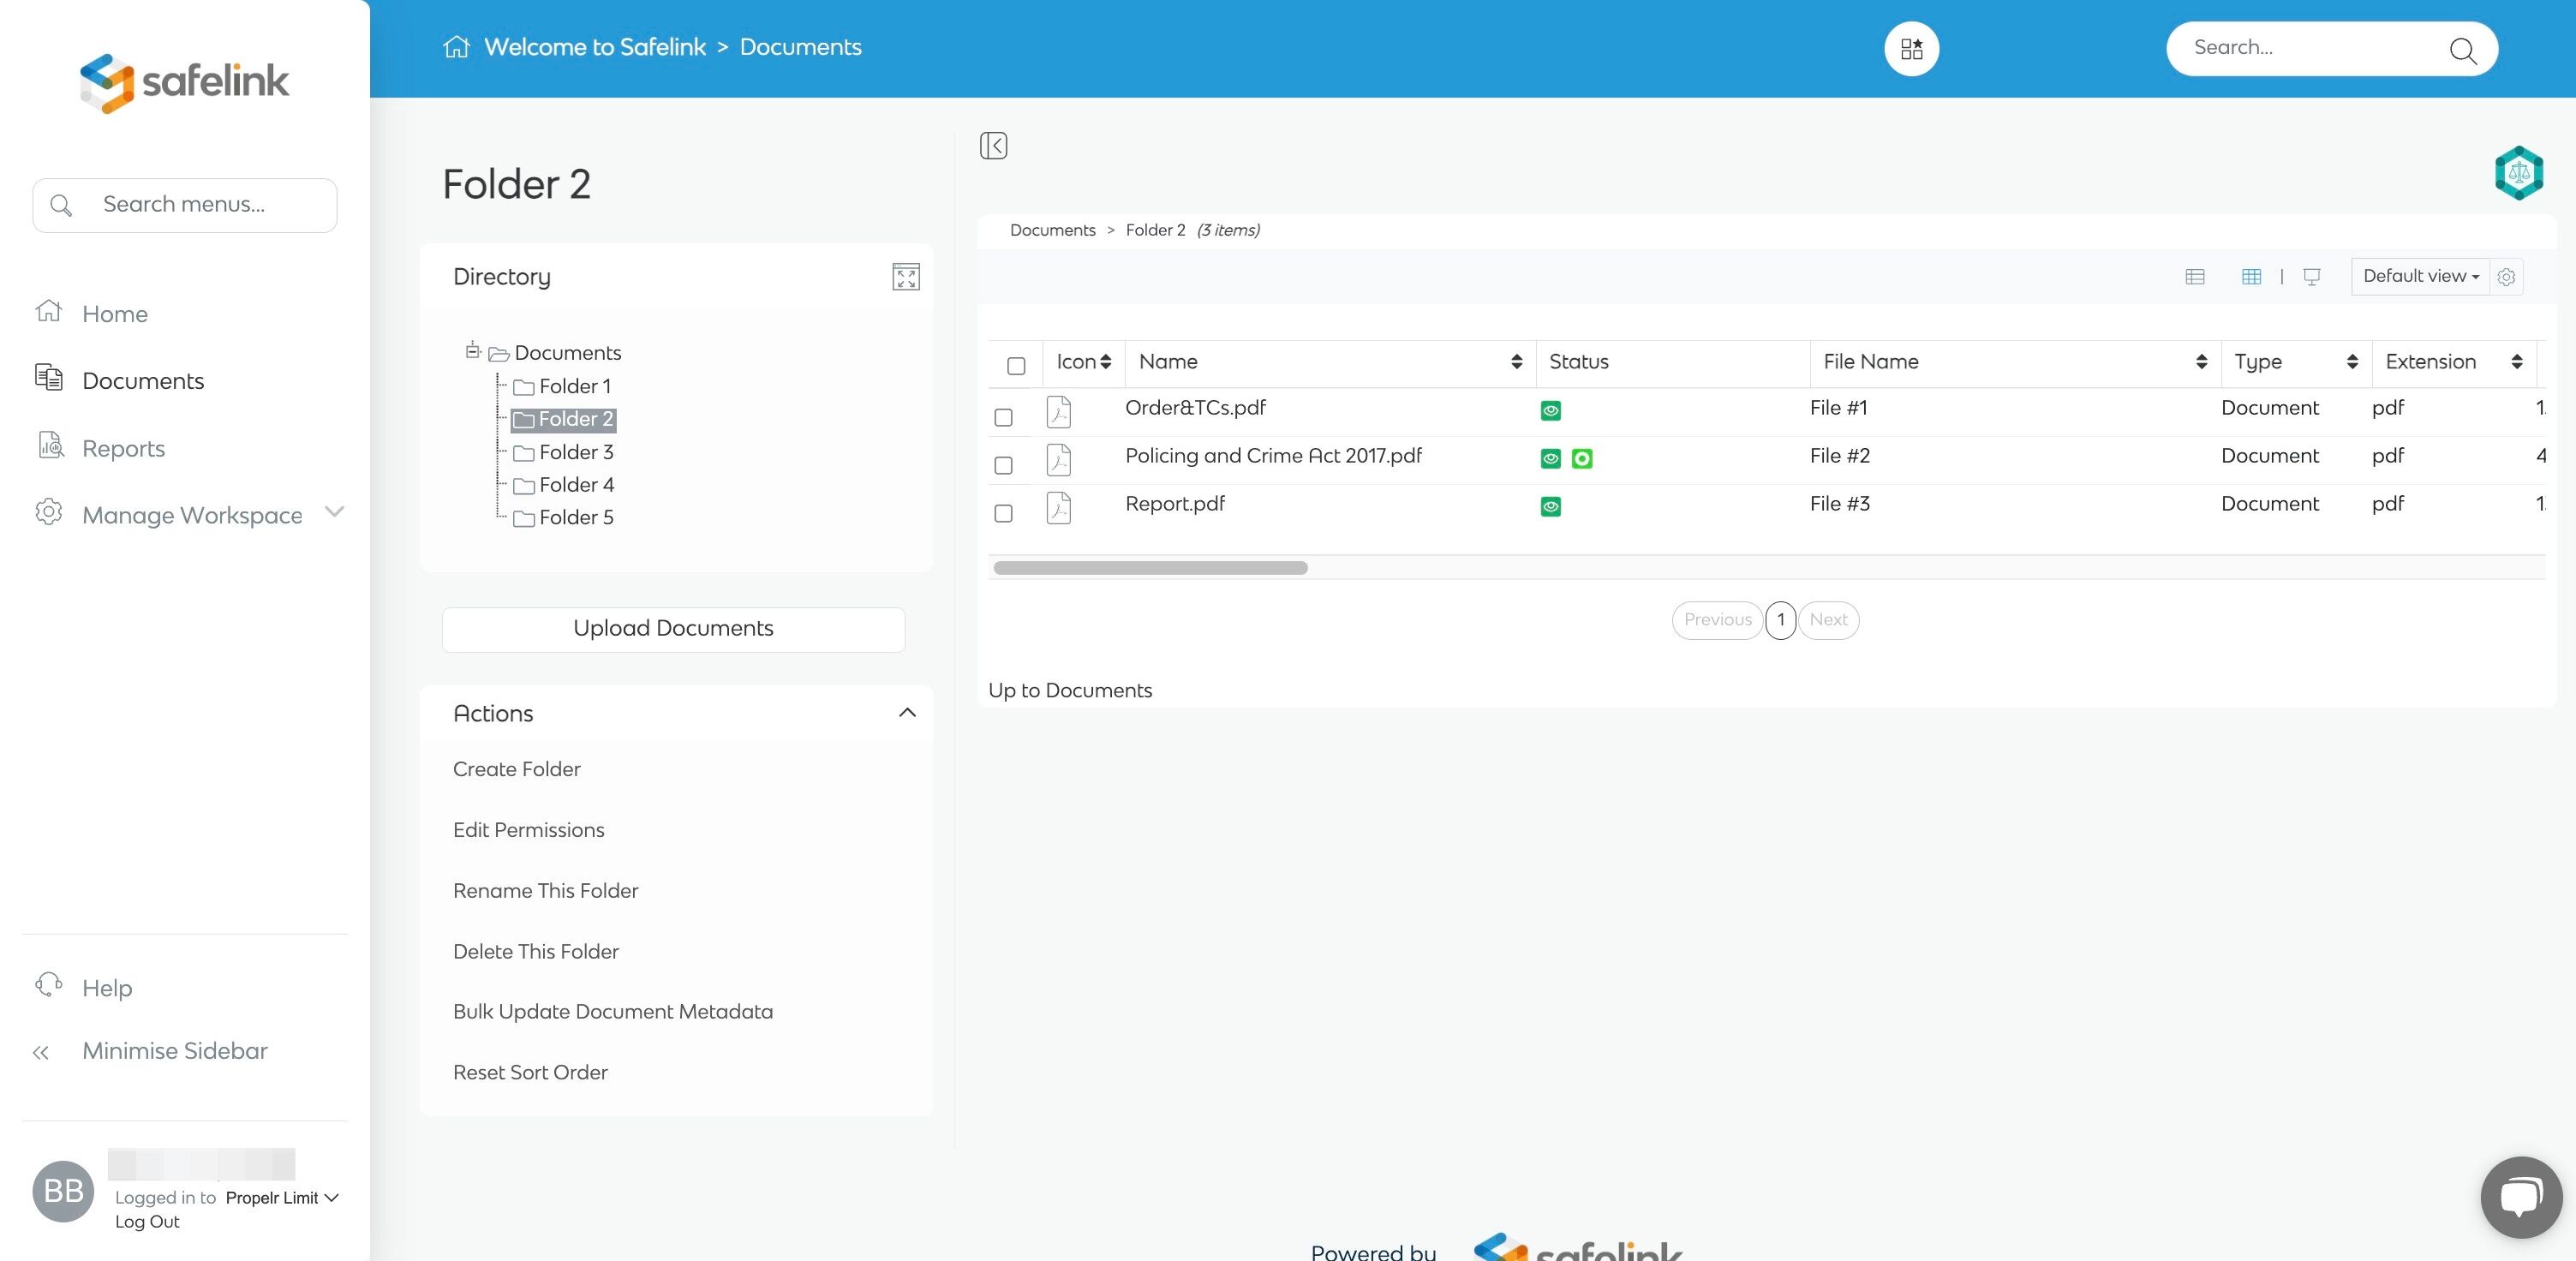Switch to grid view layout icon
This screenshot has width=2576, height=1261.
2251,277
